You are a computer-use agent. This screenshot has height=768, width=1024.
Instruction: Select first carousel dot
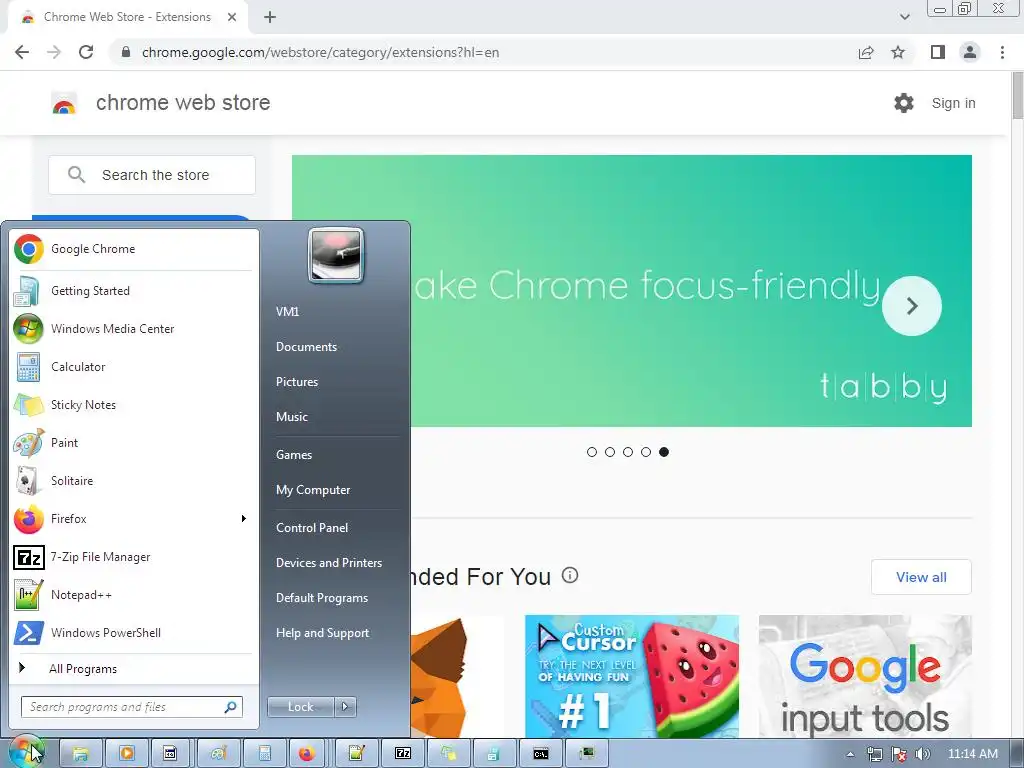click(x=592, y=452)
